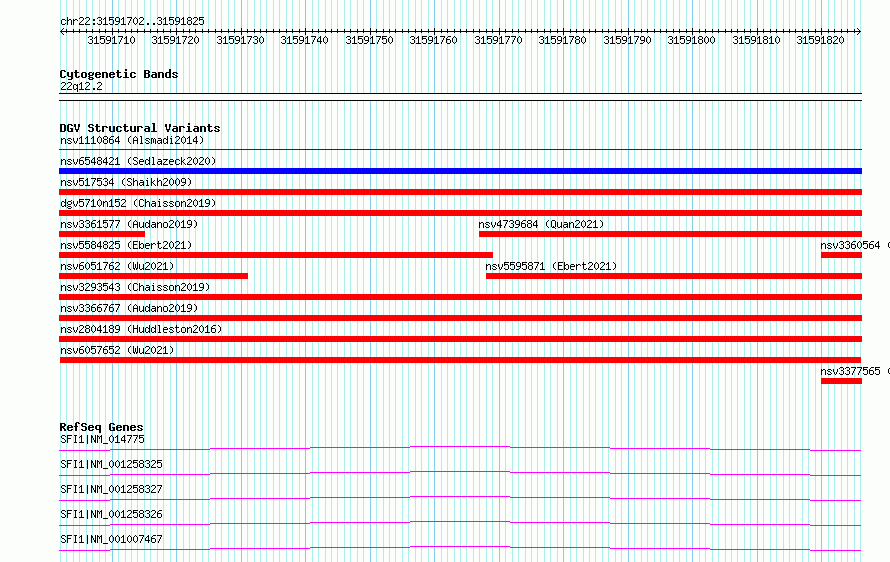Click the red bar under nsv3293543

click(x=460, y=297)
